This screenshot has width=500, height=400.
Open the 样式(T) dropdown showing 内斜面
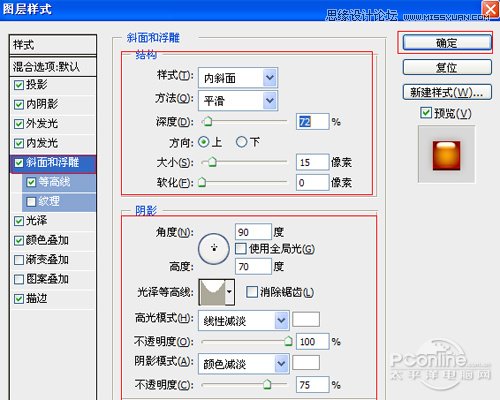point(238,78)
